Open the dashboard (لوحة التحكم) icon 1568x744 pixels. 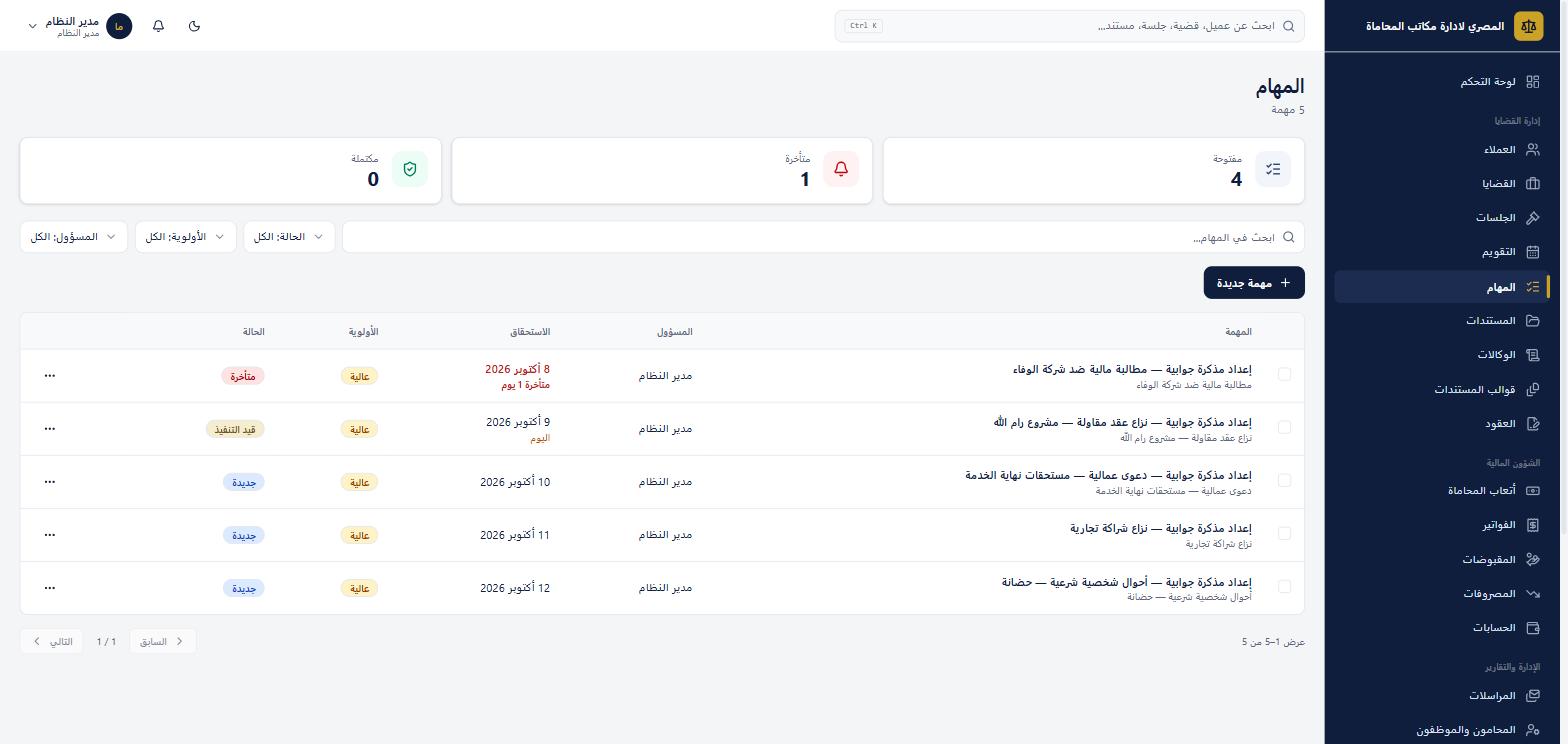1532,82
